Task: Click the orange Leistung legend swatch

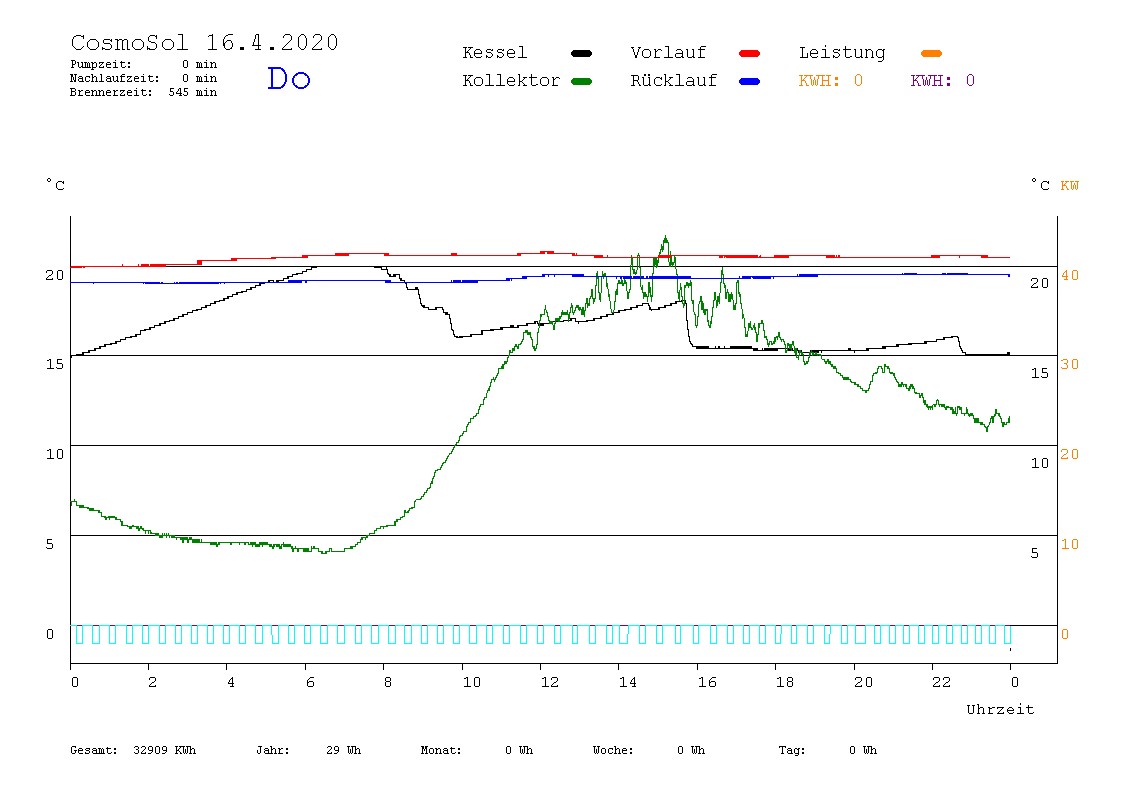Action: [931, 53]
